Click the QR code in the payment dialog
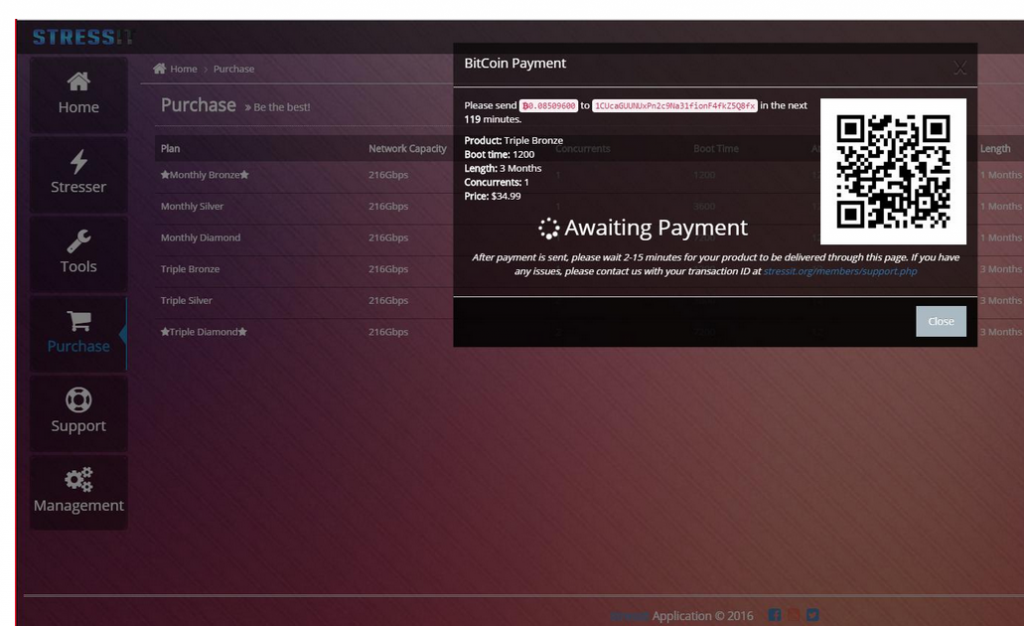This screenshot has height=626, width=1024. [x=893, y=172]
